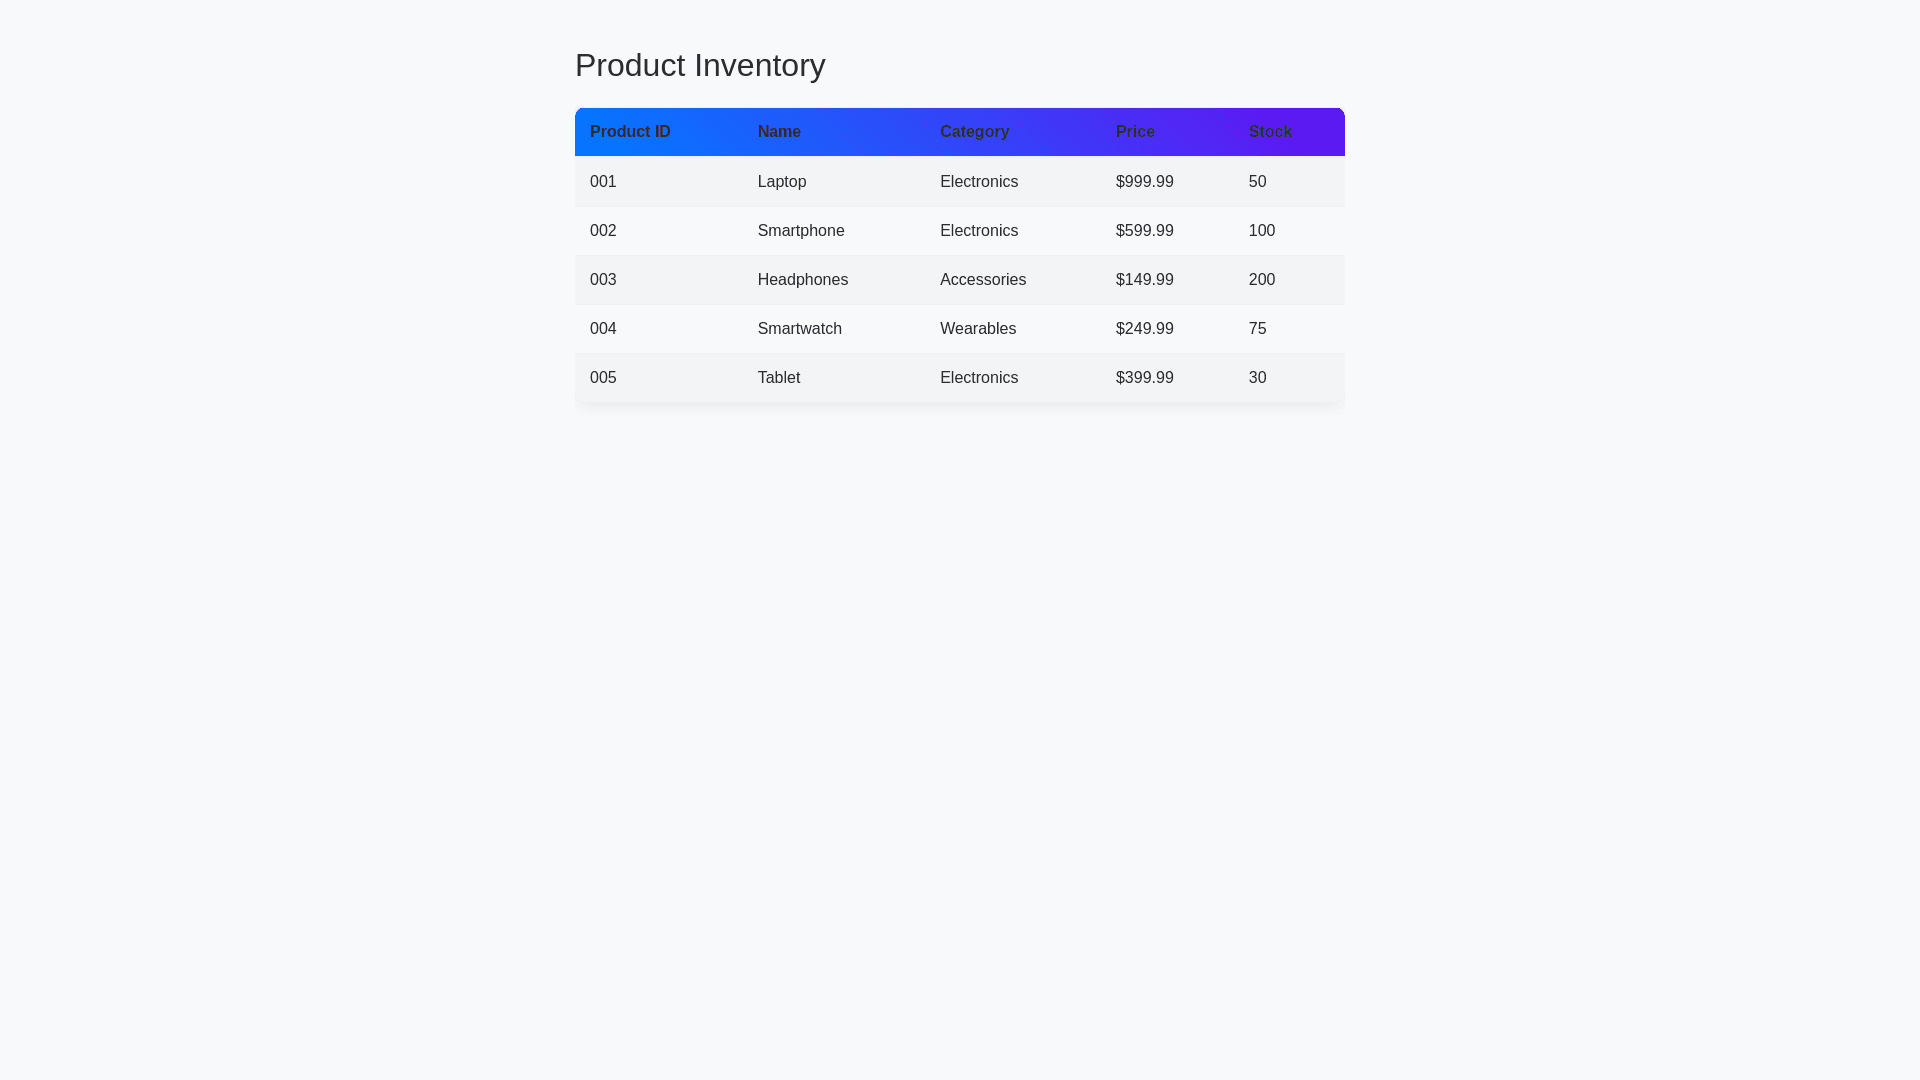Click the stock value 200 cell
This screenshot has height=1080, width=1920.
pos(1262,280)
